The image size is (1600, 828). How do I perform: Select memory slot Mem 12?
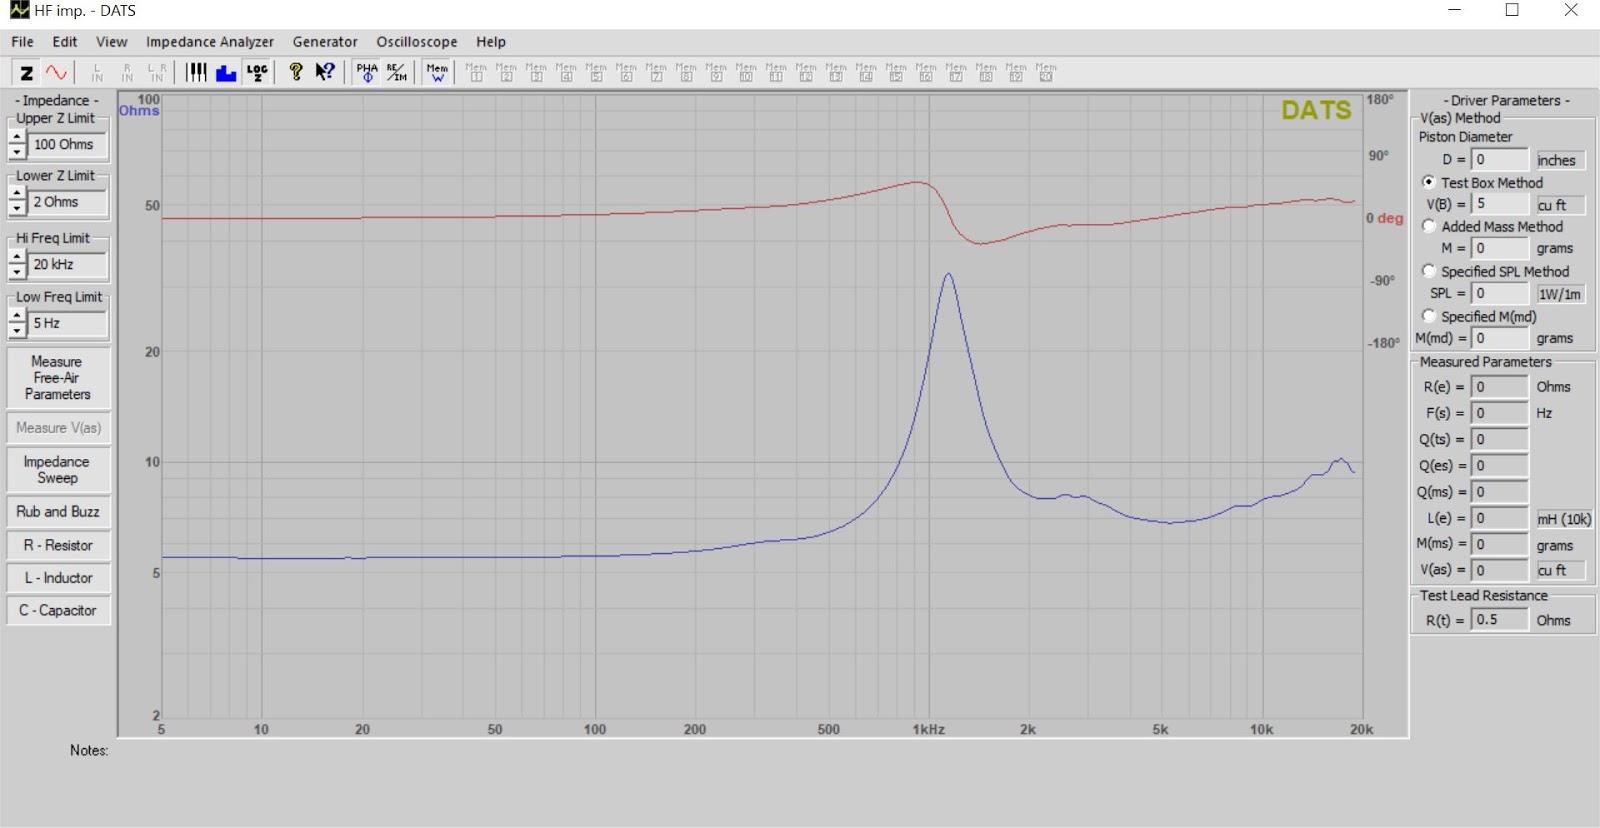pos(806,72)
